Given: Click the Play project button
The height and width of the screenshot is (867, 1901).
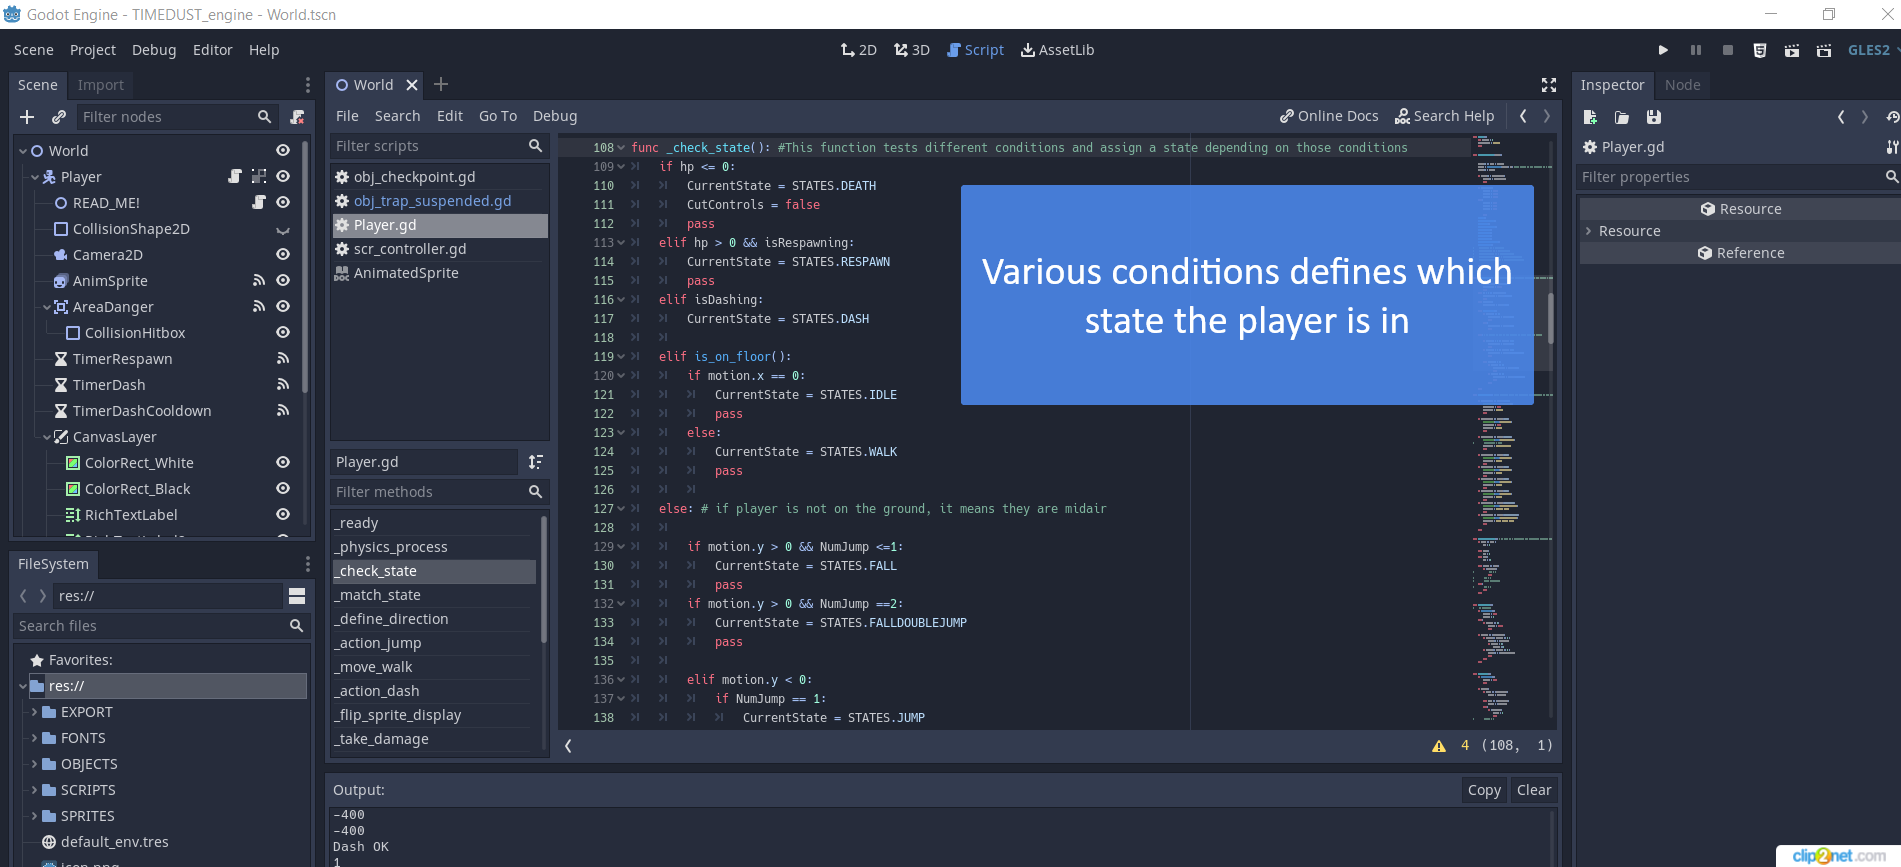Looking at the screenshot, I should click(1663, 50).
